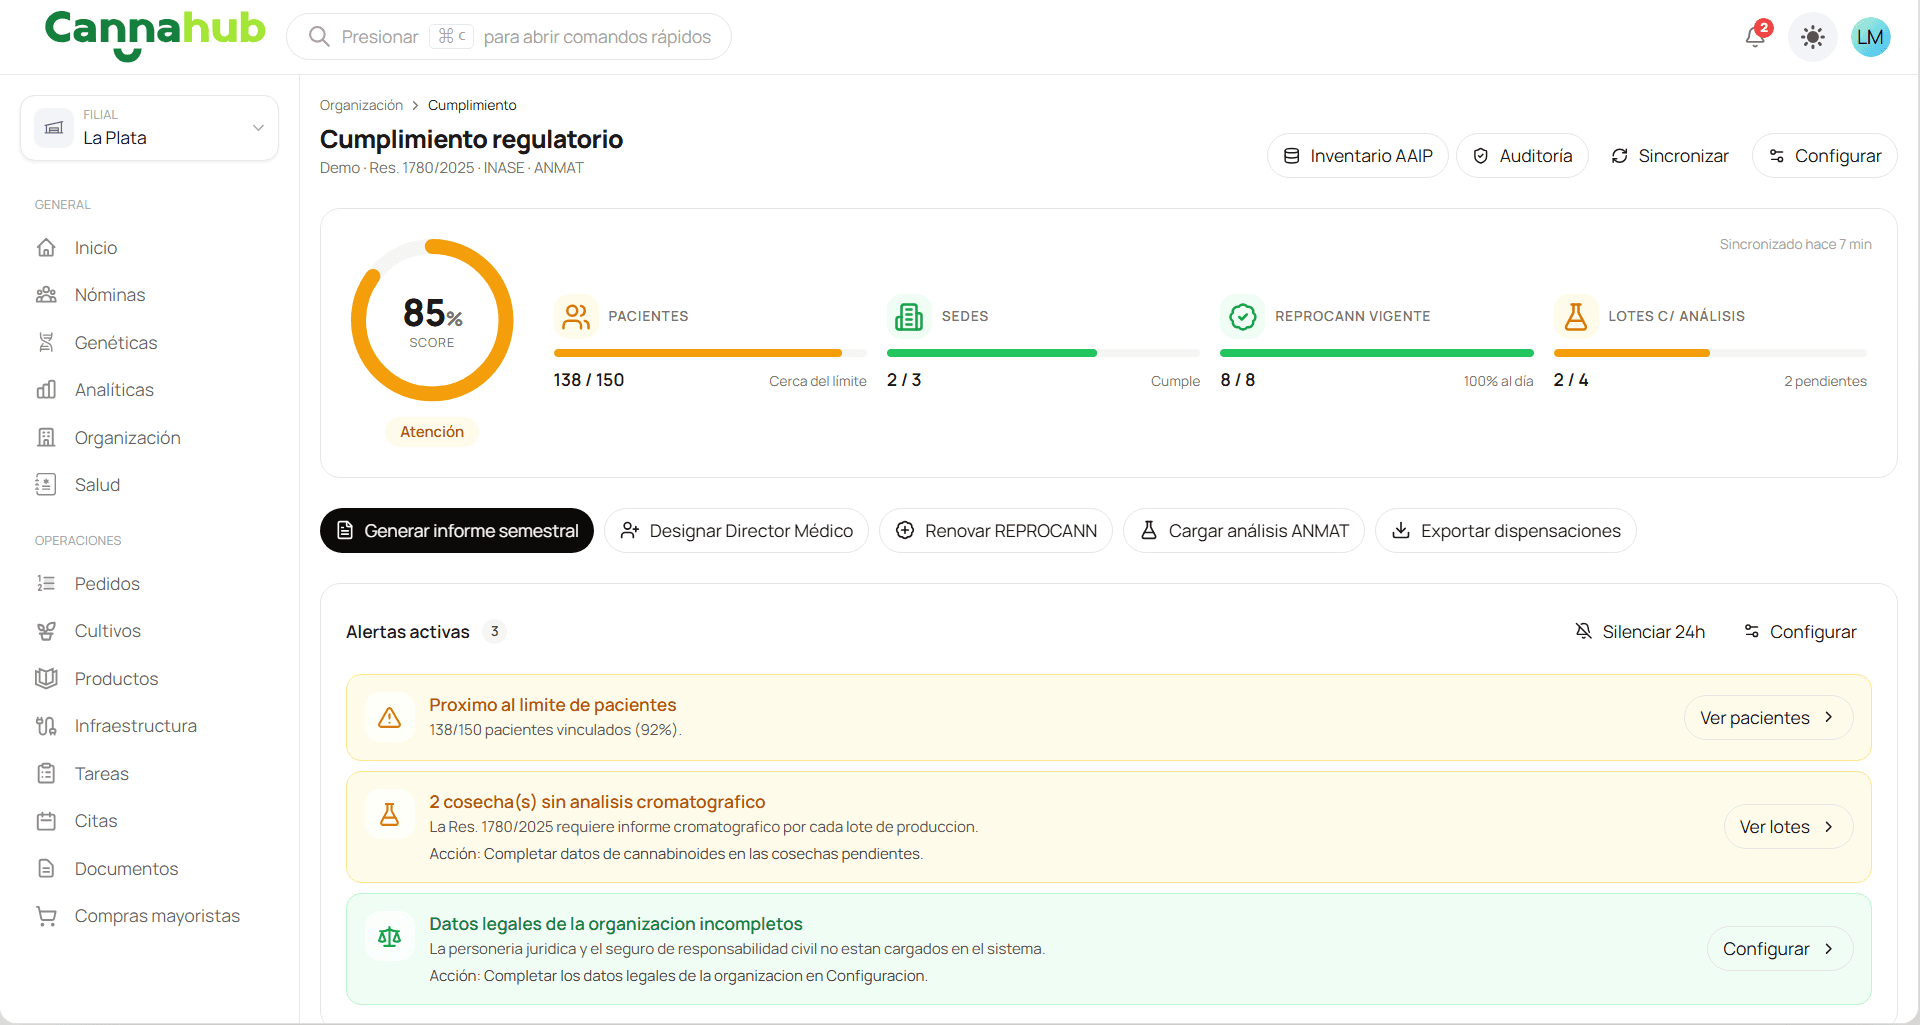Screen dimensions: 1920x1025
Task: Click Cargar análisis ANMAT
Action: point(1244,531)
